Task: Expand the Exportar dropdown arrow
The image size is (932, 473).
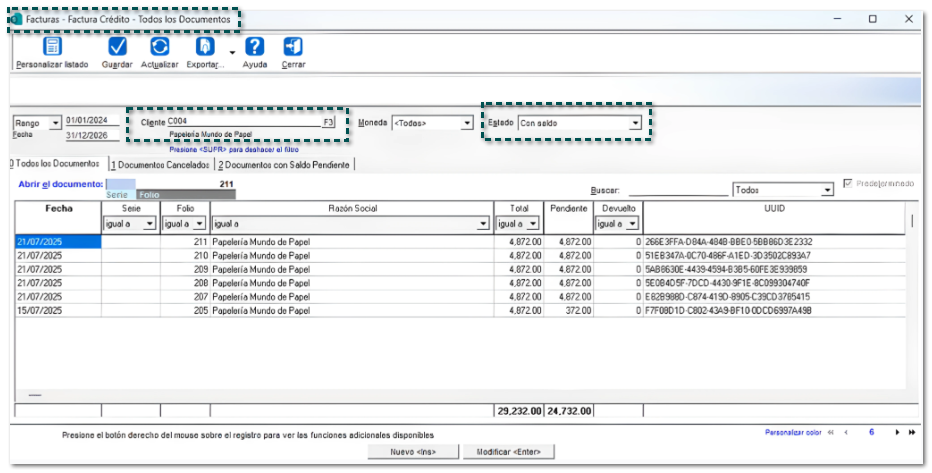Action: pos(232,53)
